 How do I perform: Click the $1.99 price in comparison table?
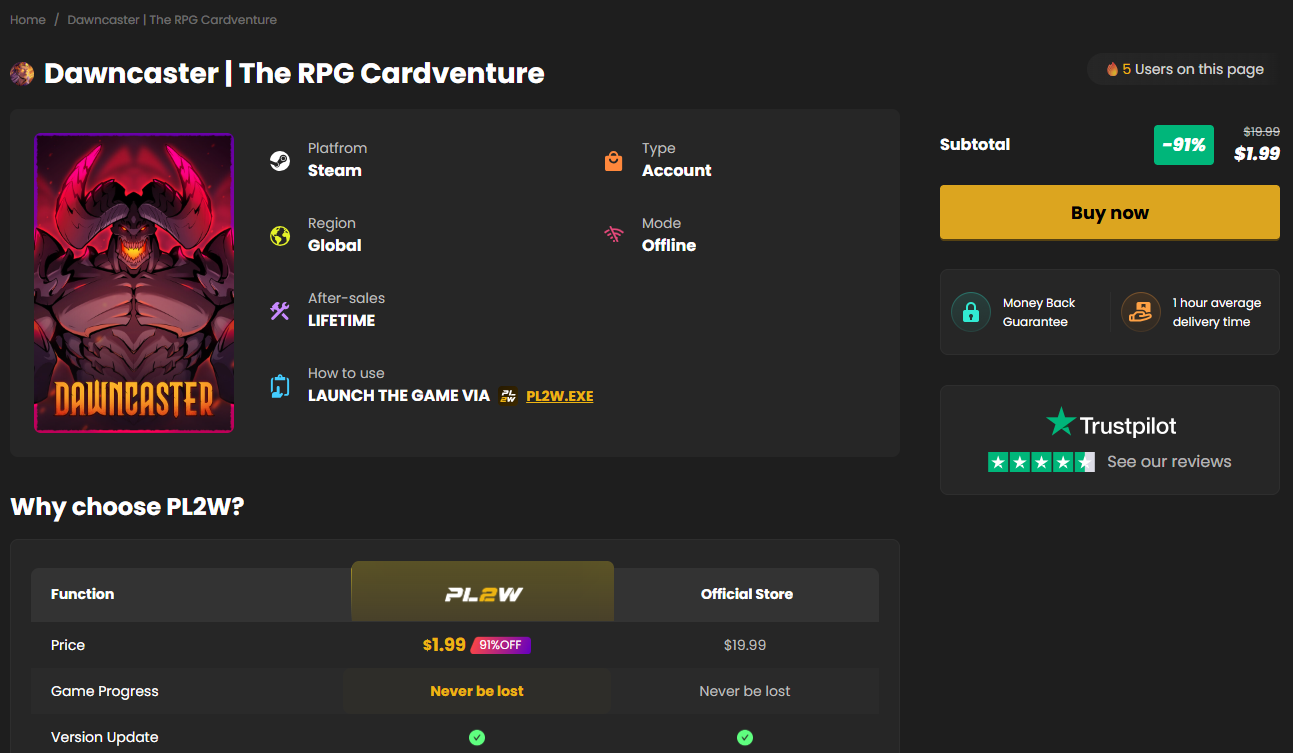point(444,645)
